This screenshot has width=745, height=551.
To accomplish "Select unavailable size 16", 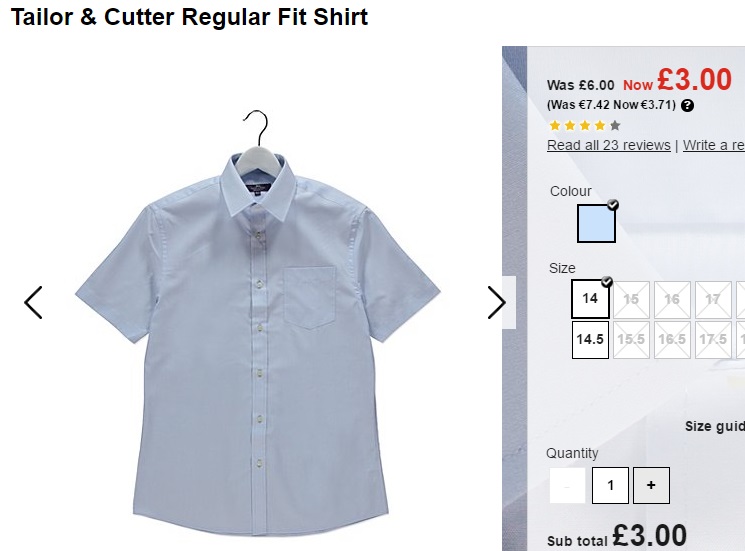I will click(x=672, y=299).
